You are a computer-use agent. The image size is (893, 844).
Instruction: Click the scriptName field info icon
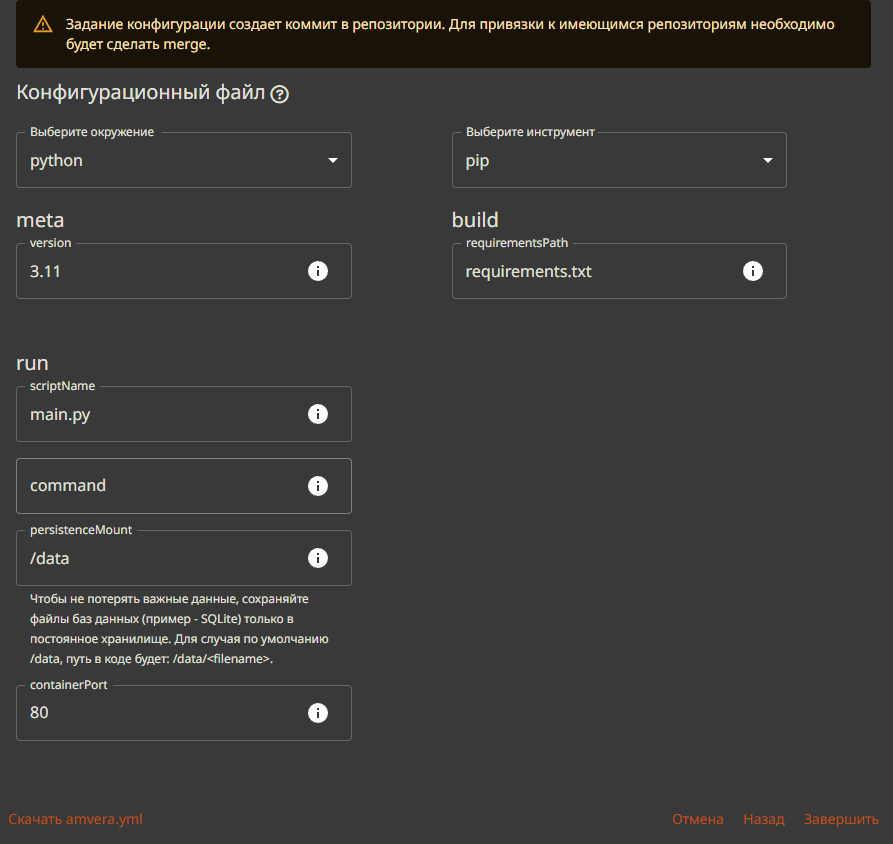tap(318, 414)
